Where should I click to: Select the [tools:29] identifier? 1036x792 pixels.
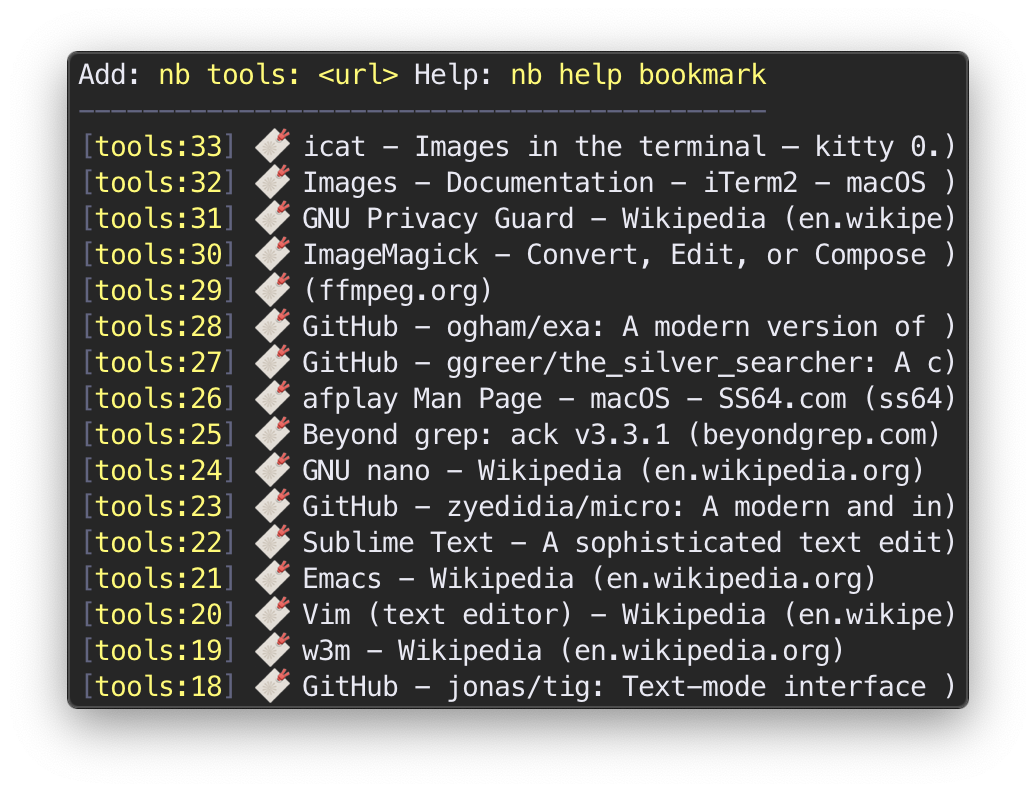pyautogui.click(x=159, y=291)
